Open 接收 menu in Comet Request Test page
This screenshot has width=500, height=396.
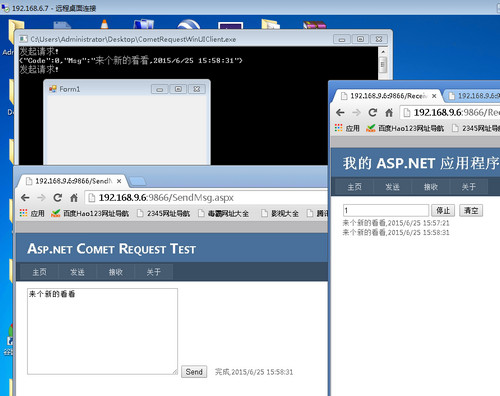116,272
